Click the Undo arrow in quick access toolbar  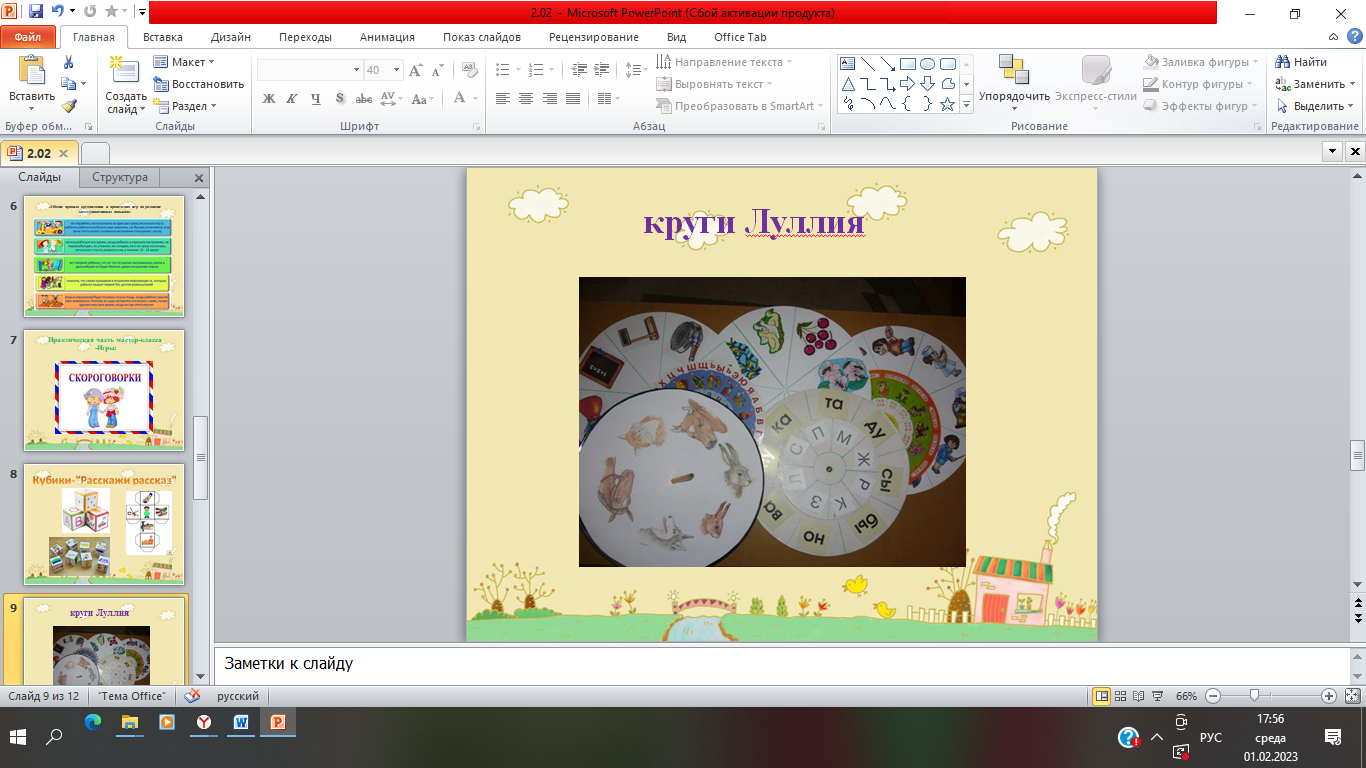pos(57,12)
